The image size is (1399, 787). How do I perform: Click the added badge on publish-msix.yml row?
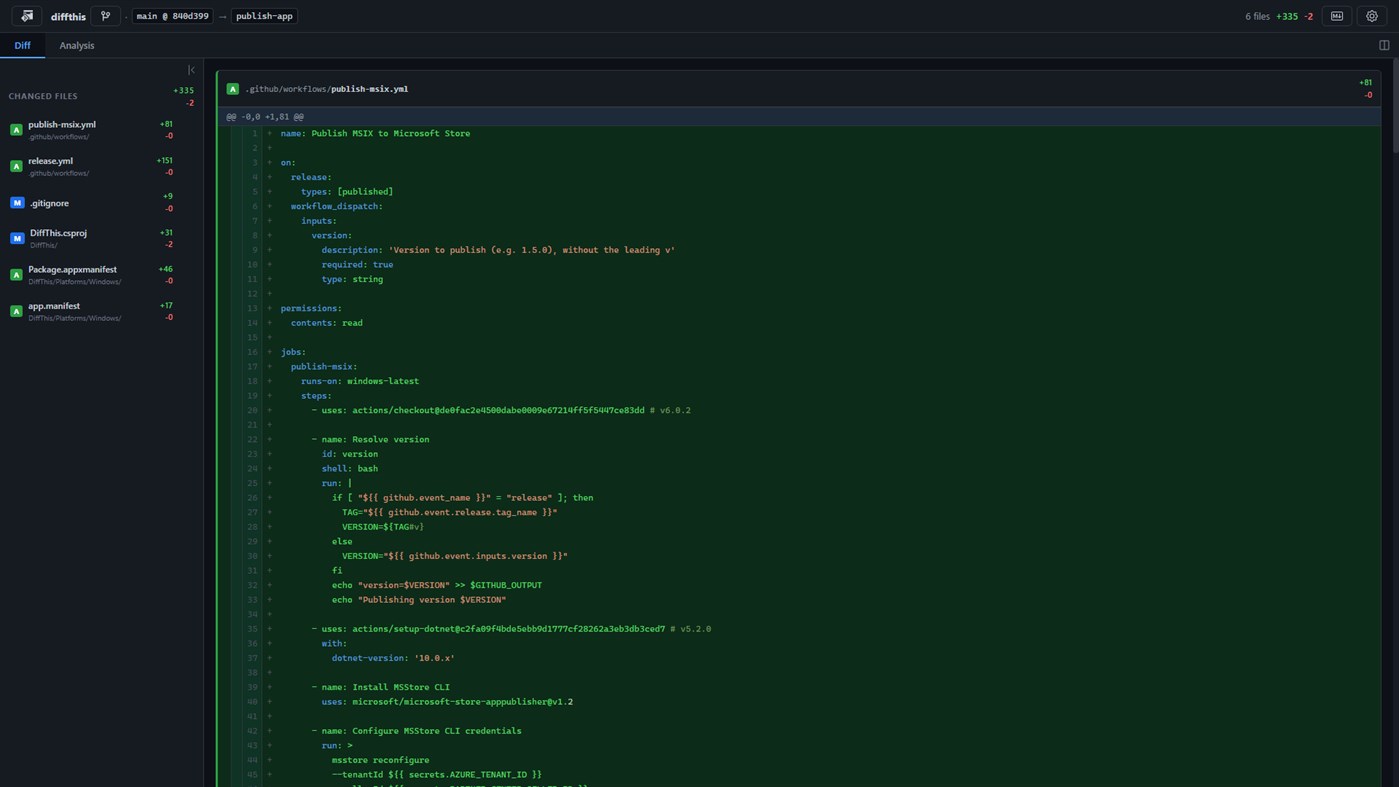tap(16, 130)
